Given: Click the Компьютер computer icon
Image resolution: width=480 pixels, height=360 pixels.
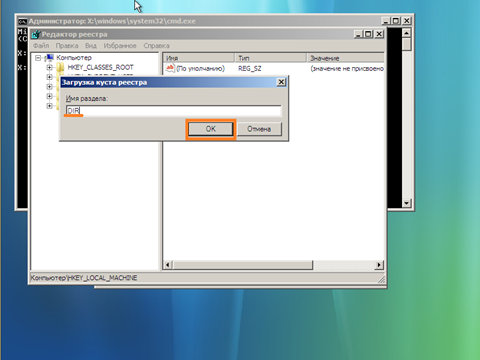Looking at the screenshot, I should pos(49,58).
